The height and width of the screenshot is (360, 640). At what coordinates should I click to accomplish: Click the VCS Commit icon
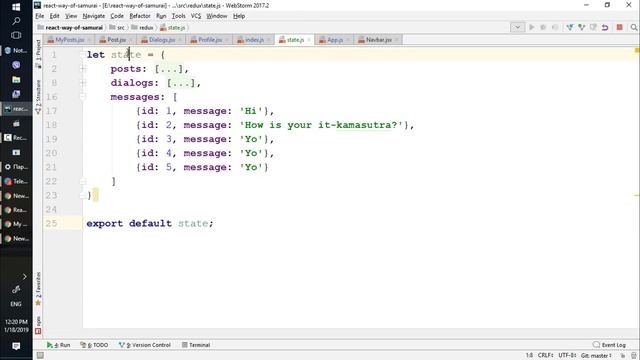click(582, 27)
